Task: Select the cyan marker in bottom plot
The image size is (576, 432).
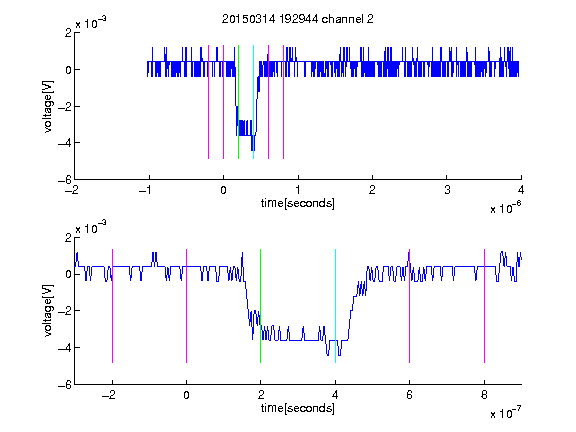Action: 335,306
